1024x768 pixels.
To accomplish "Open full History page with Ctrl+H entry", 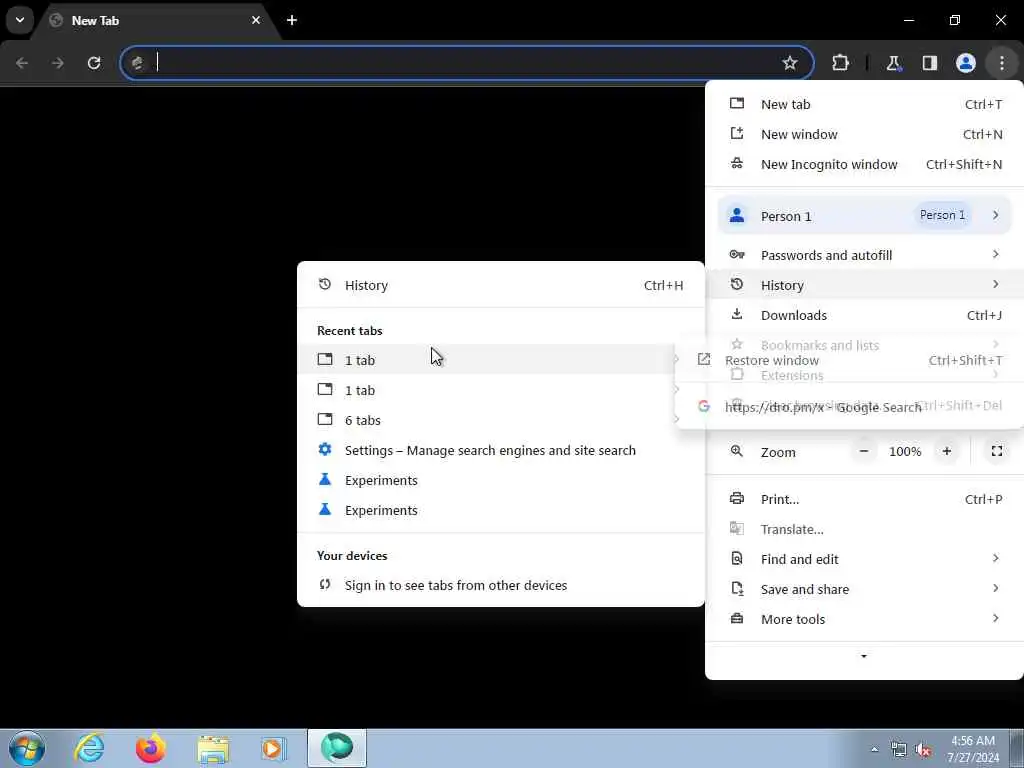I will [x=501, y=285].
